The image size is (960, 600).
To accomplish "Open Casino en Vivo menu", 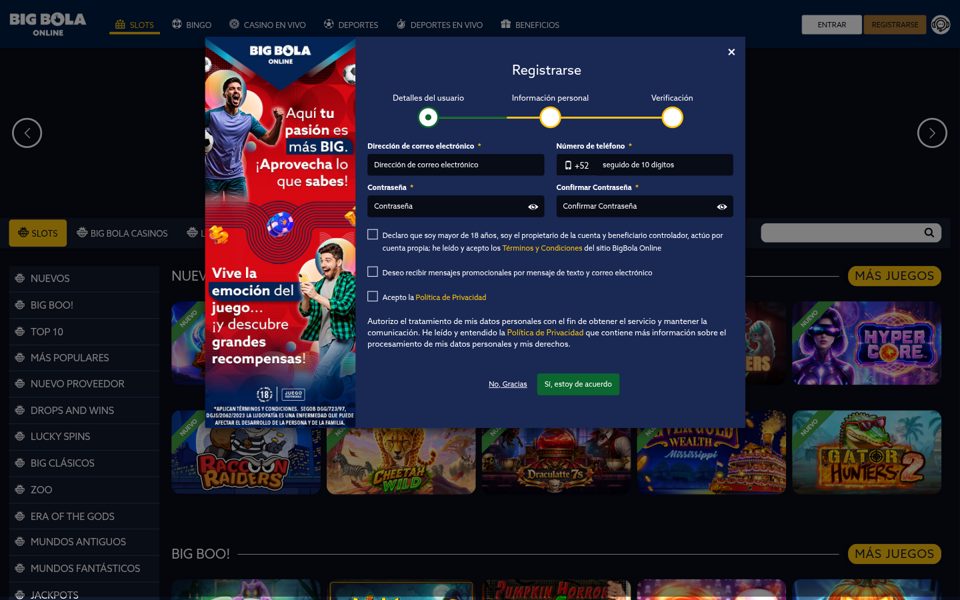I will (268, 24).
